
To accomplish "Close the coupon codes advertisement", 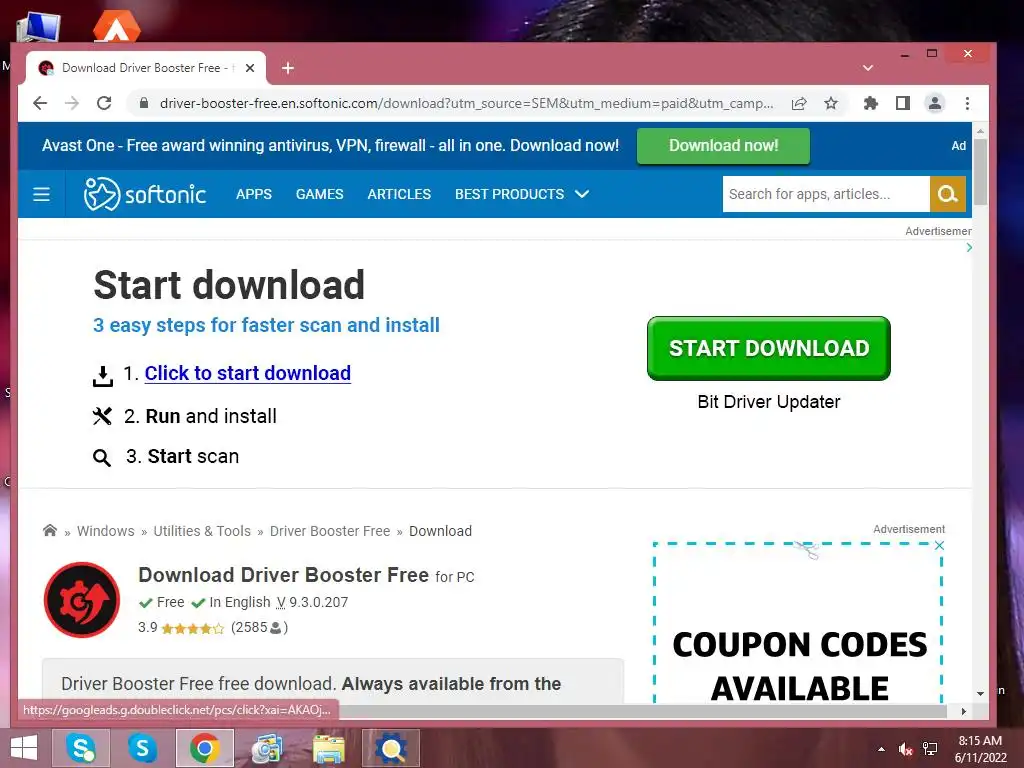I will click(x=939, y=545).
